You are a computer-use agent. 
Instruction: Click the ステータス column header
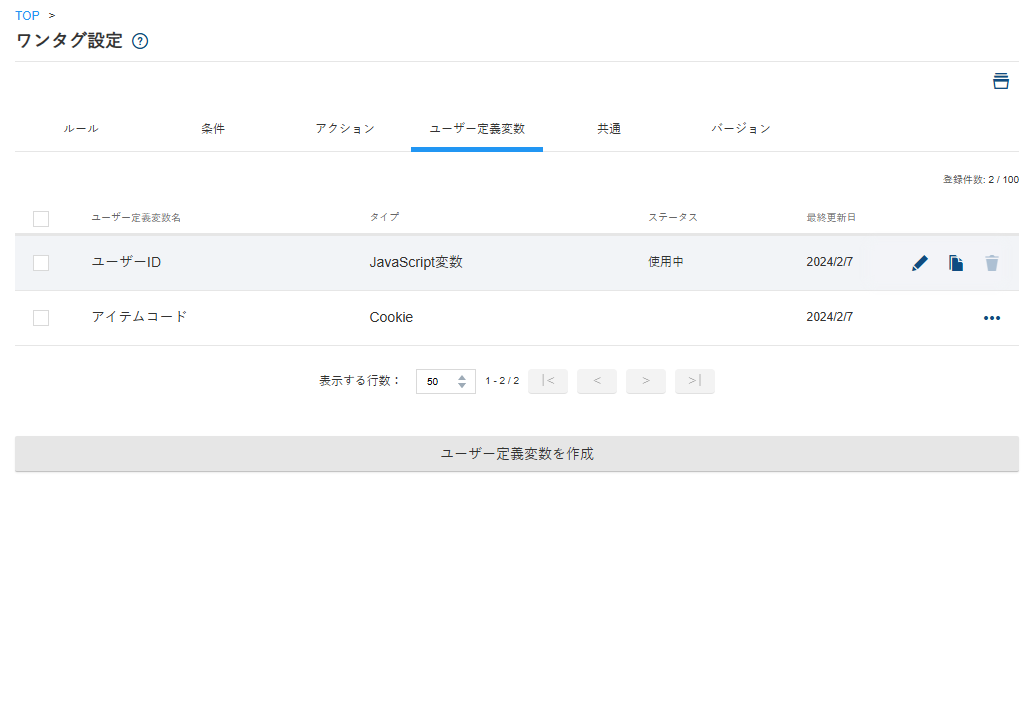673,217
